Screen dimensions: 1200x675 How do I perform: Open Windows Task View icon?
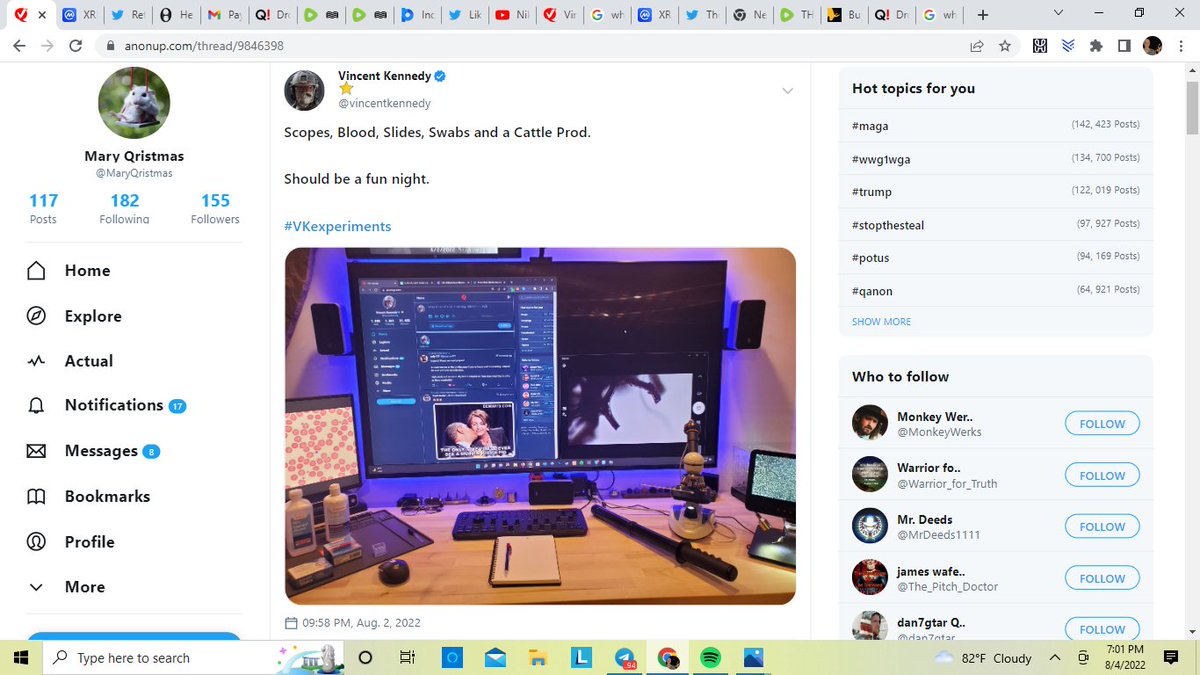[x=407, y=657]
